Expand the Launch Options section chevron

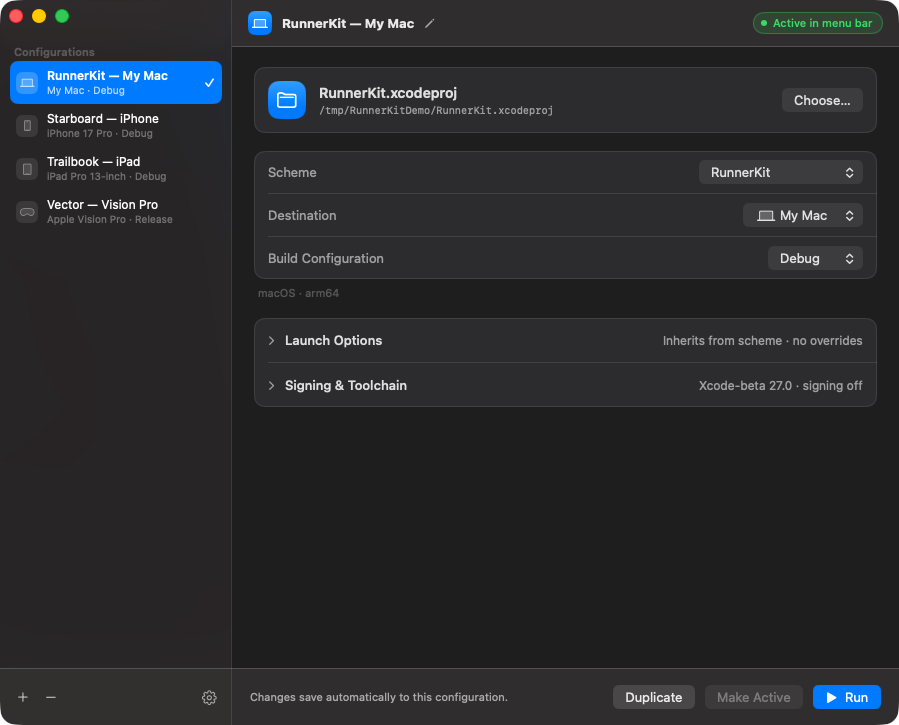[x=271, y=340]
